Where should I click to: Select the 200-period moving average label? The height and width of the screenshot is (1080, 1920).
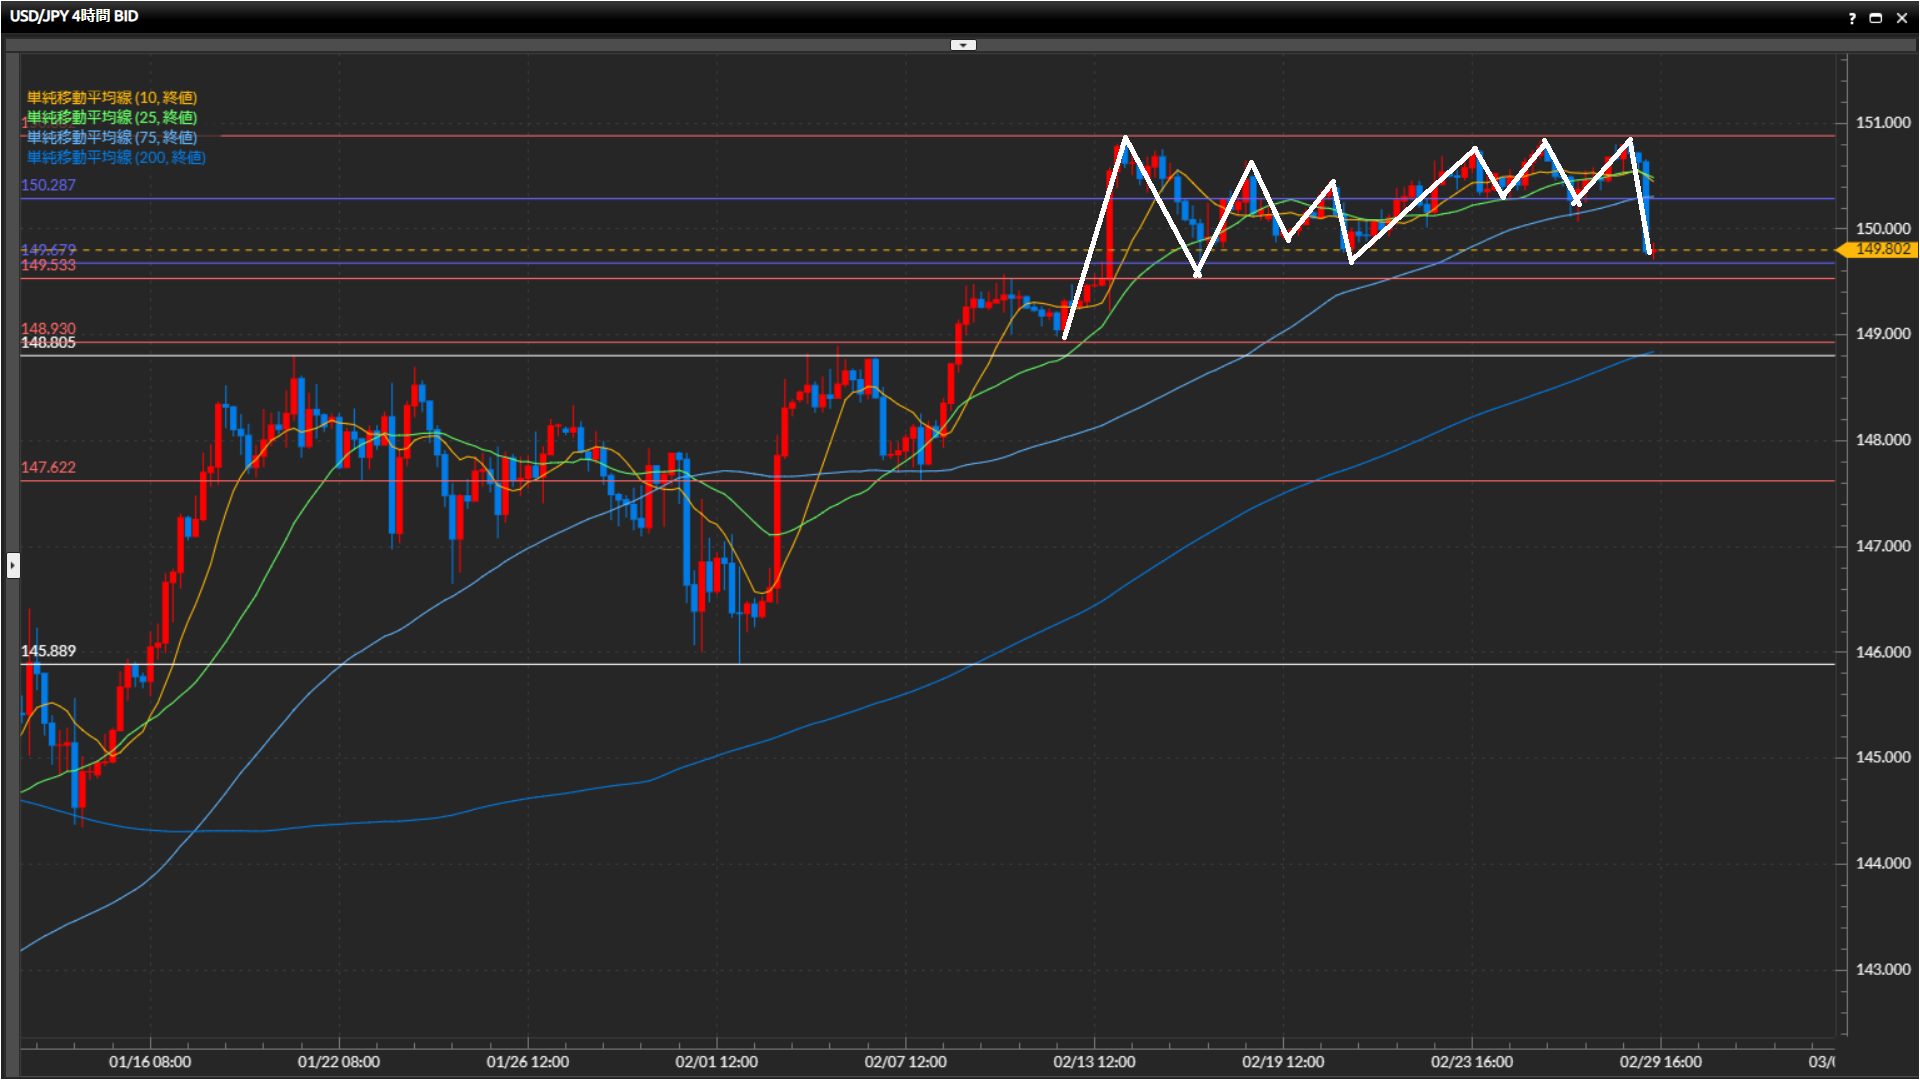[115, 157]
